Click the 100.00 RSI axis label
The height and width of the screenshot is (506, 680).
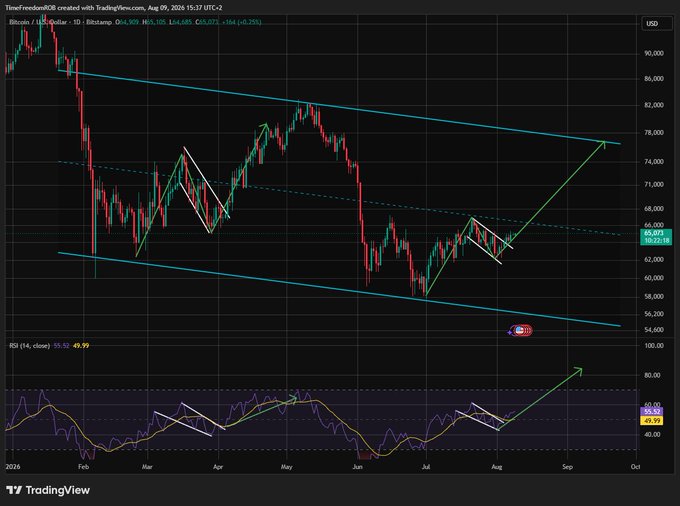[x=654, y=346]
